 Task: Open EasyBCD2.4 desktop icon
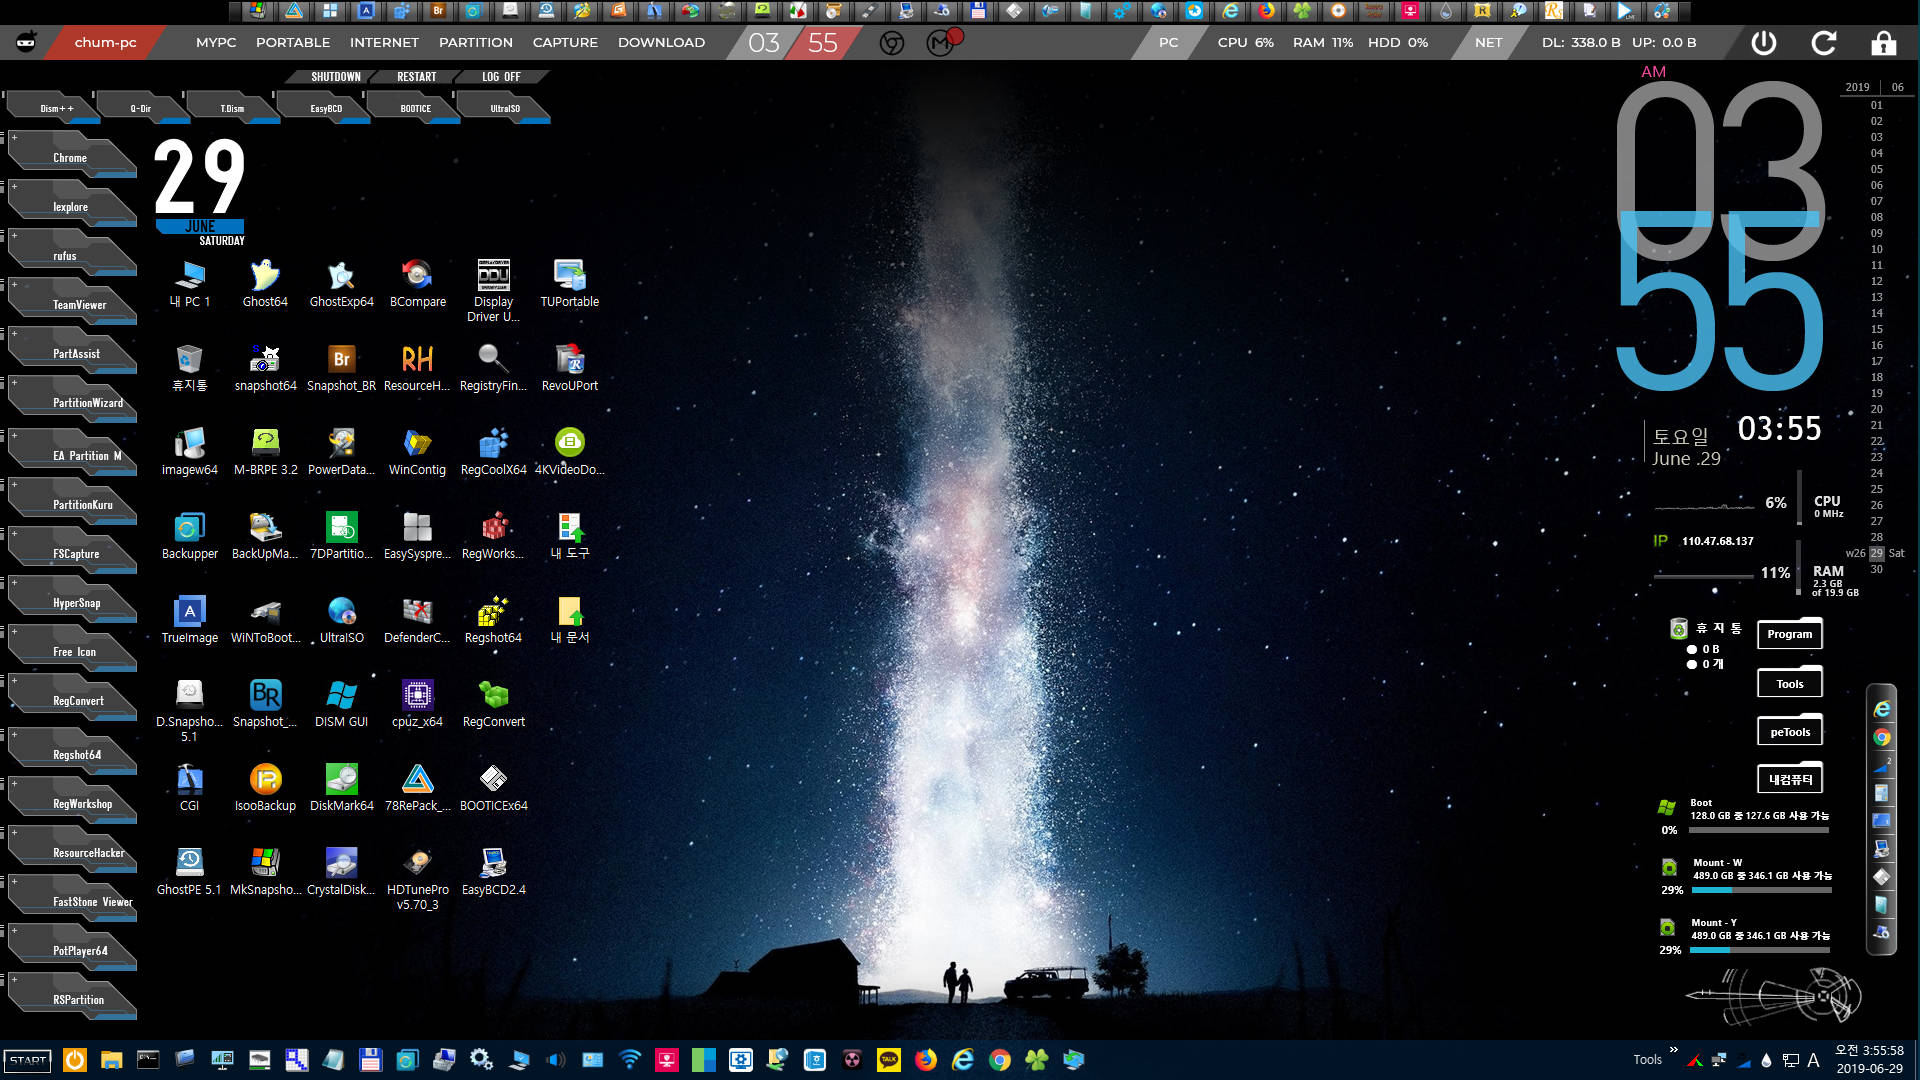pos(493,872)
